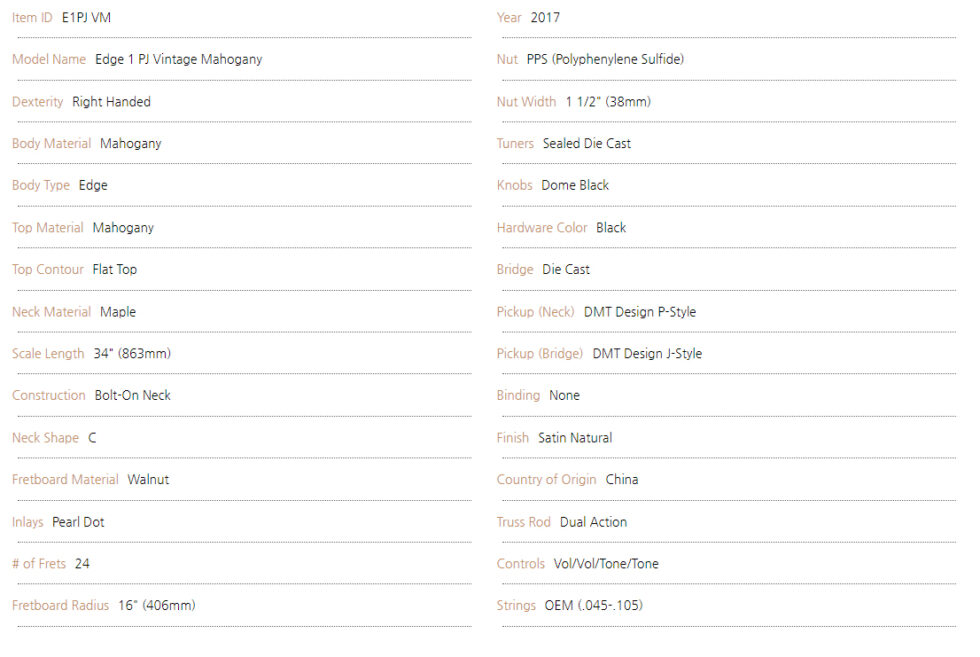Select the 'Satin Natural' value
This screenshot has width=980, height=657.
[x=575, y=438]
